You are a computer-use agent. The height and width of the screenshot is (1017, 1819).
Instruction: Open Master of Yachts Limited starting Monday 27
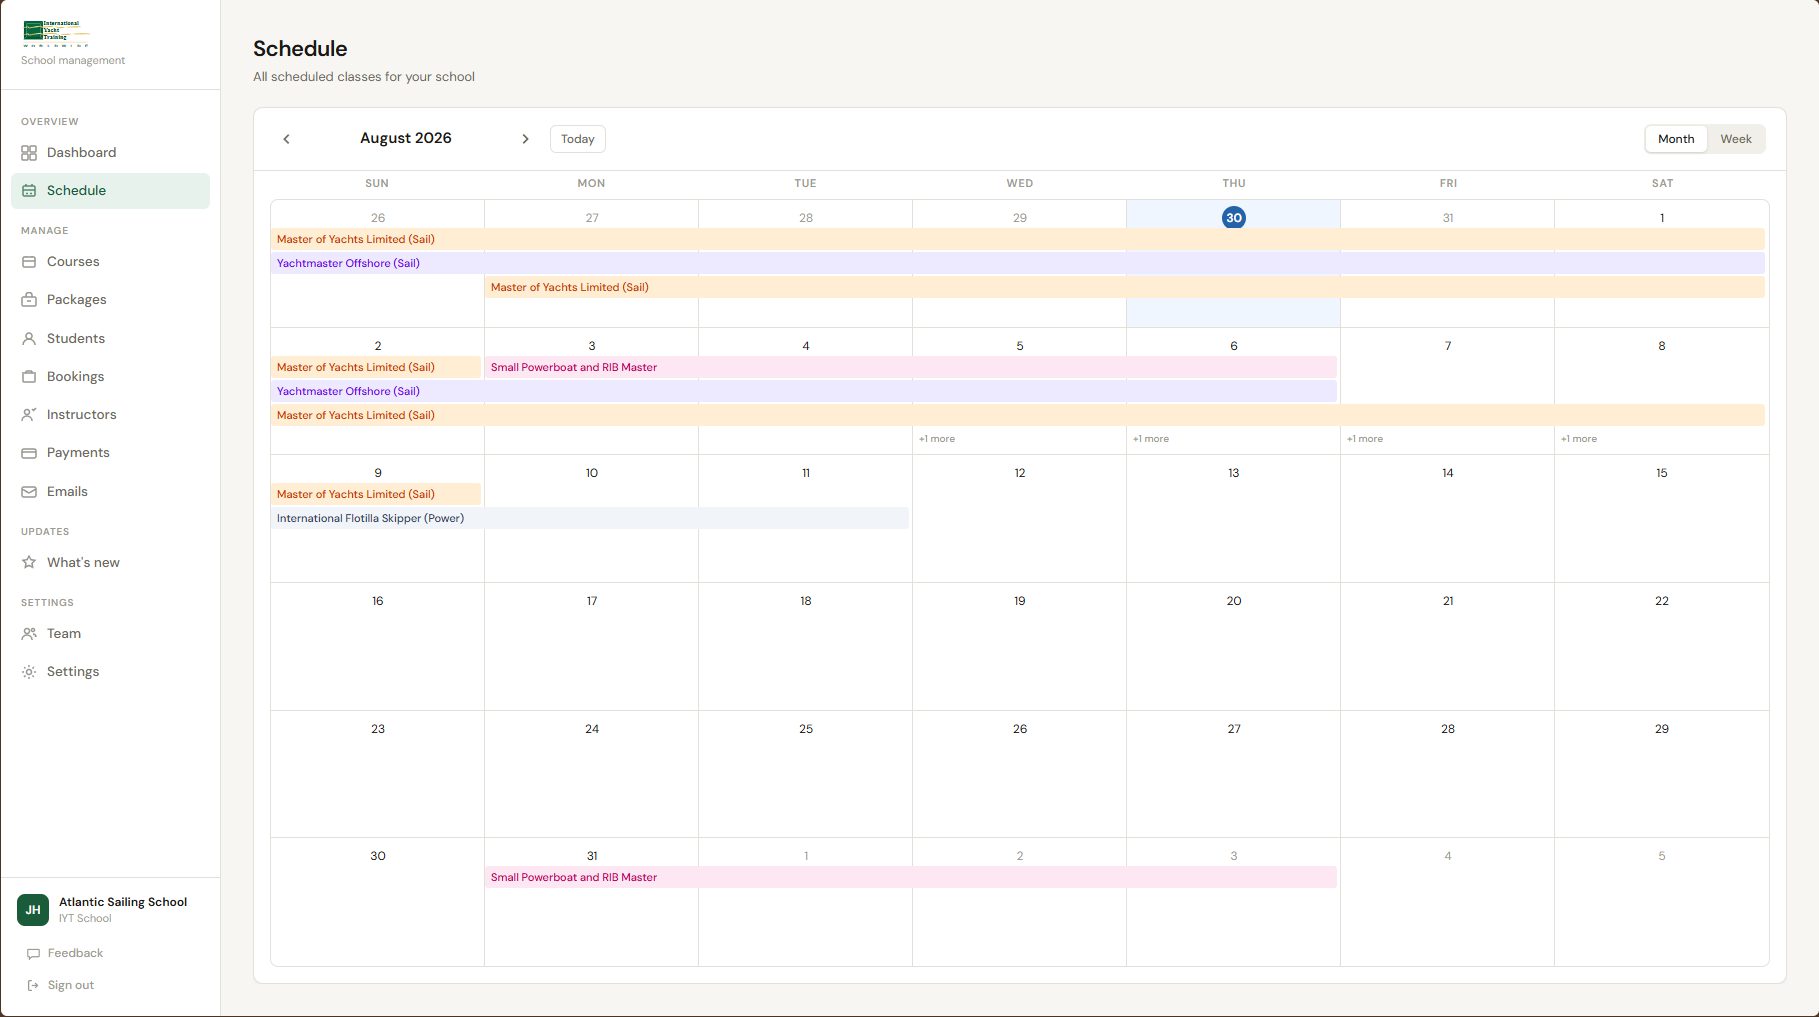click(1125, 288)
